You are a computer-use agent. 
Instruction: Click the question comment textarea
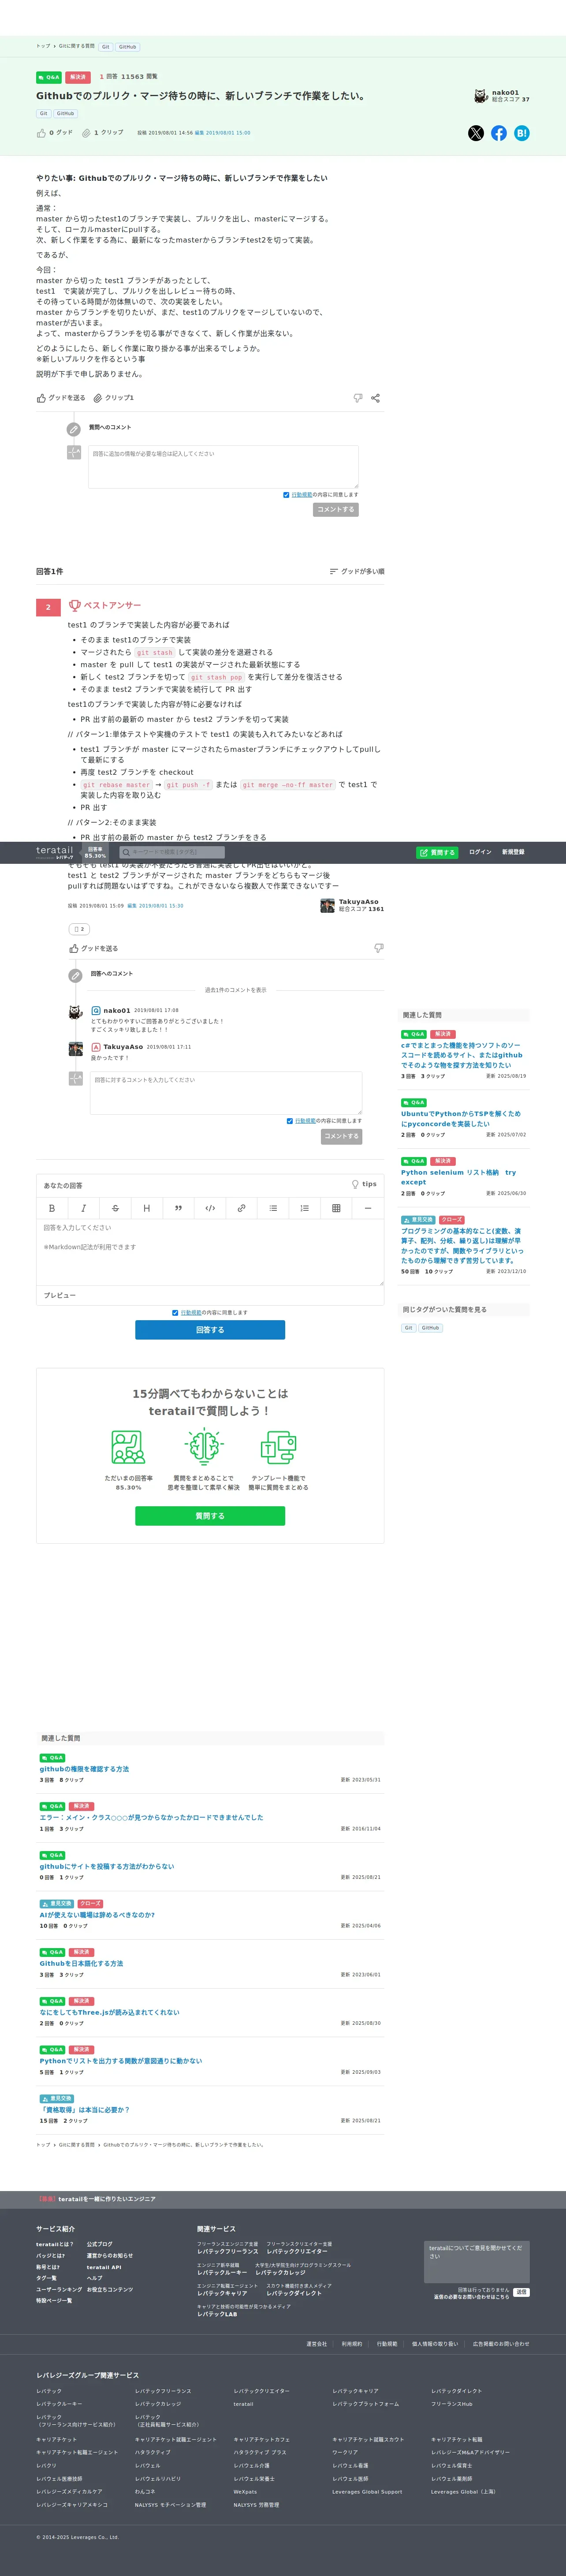click(223, 467)
